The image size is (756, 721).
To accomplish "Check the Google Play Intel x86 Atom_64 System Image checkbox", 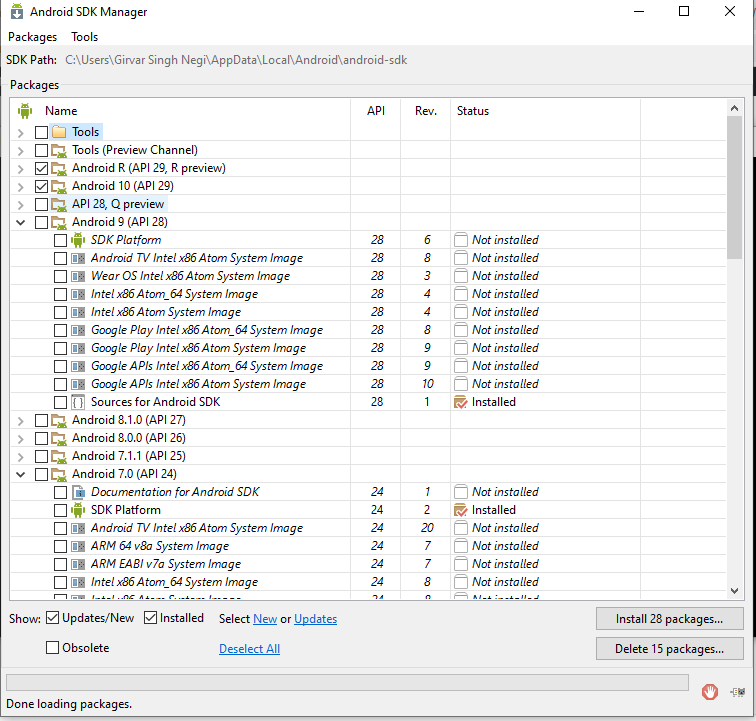I will [60, 330].
